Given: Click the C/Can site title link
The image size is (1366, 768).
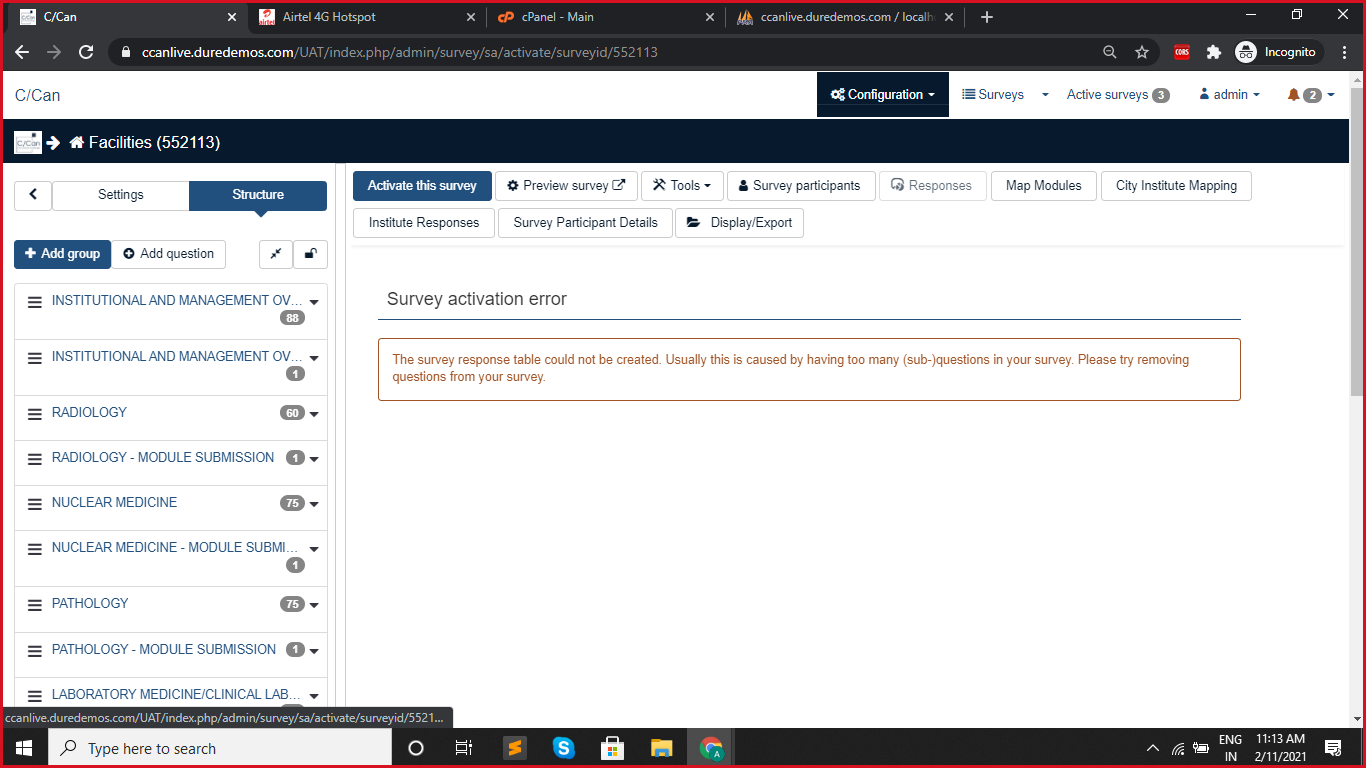Looking at the screenshot, I should pyautogui.click(x=37, y=96).
